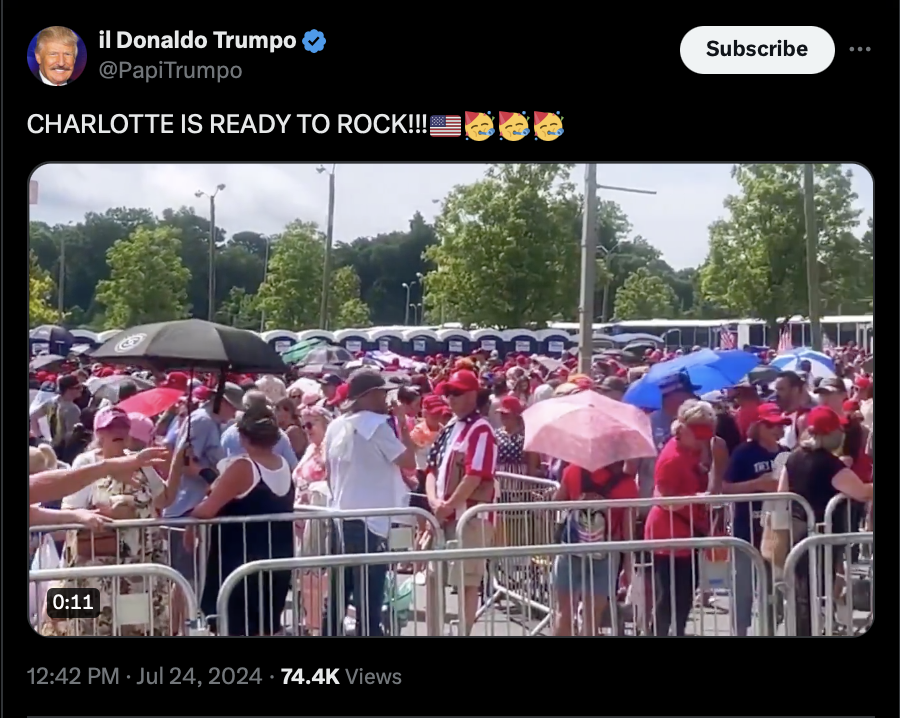900x718 pixels.
Task: Click the first party-face emoji after the flag
Action: pyautogui.click(x=479, y=126)
